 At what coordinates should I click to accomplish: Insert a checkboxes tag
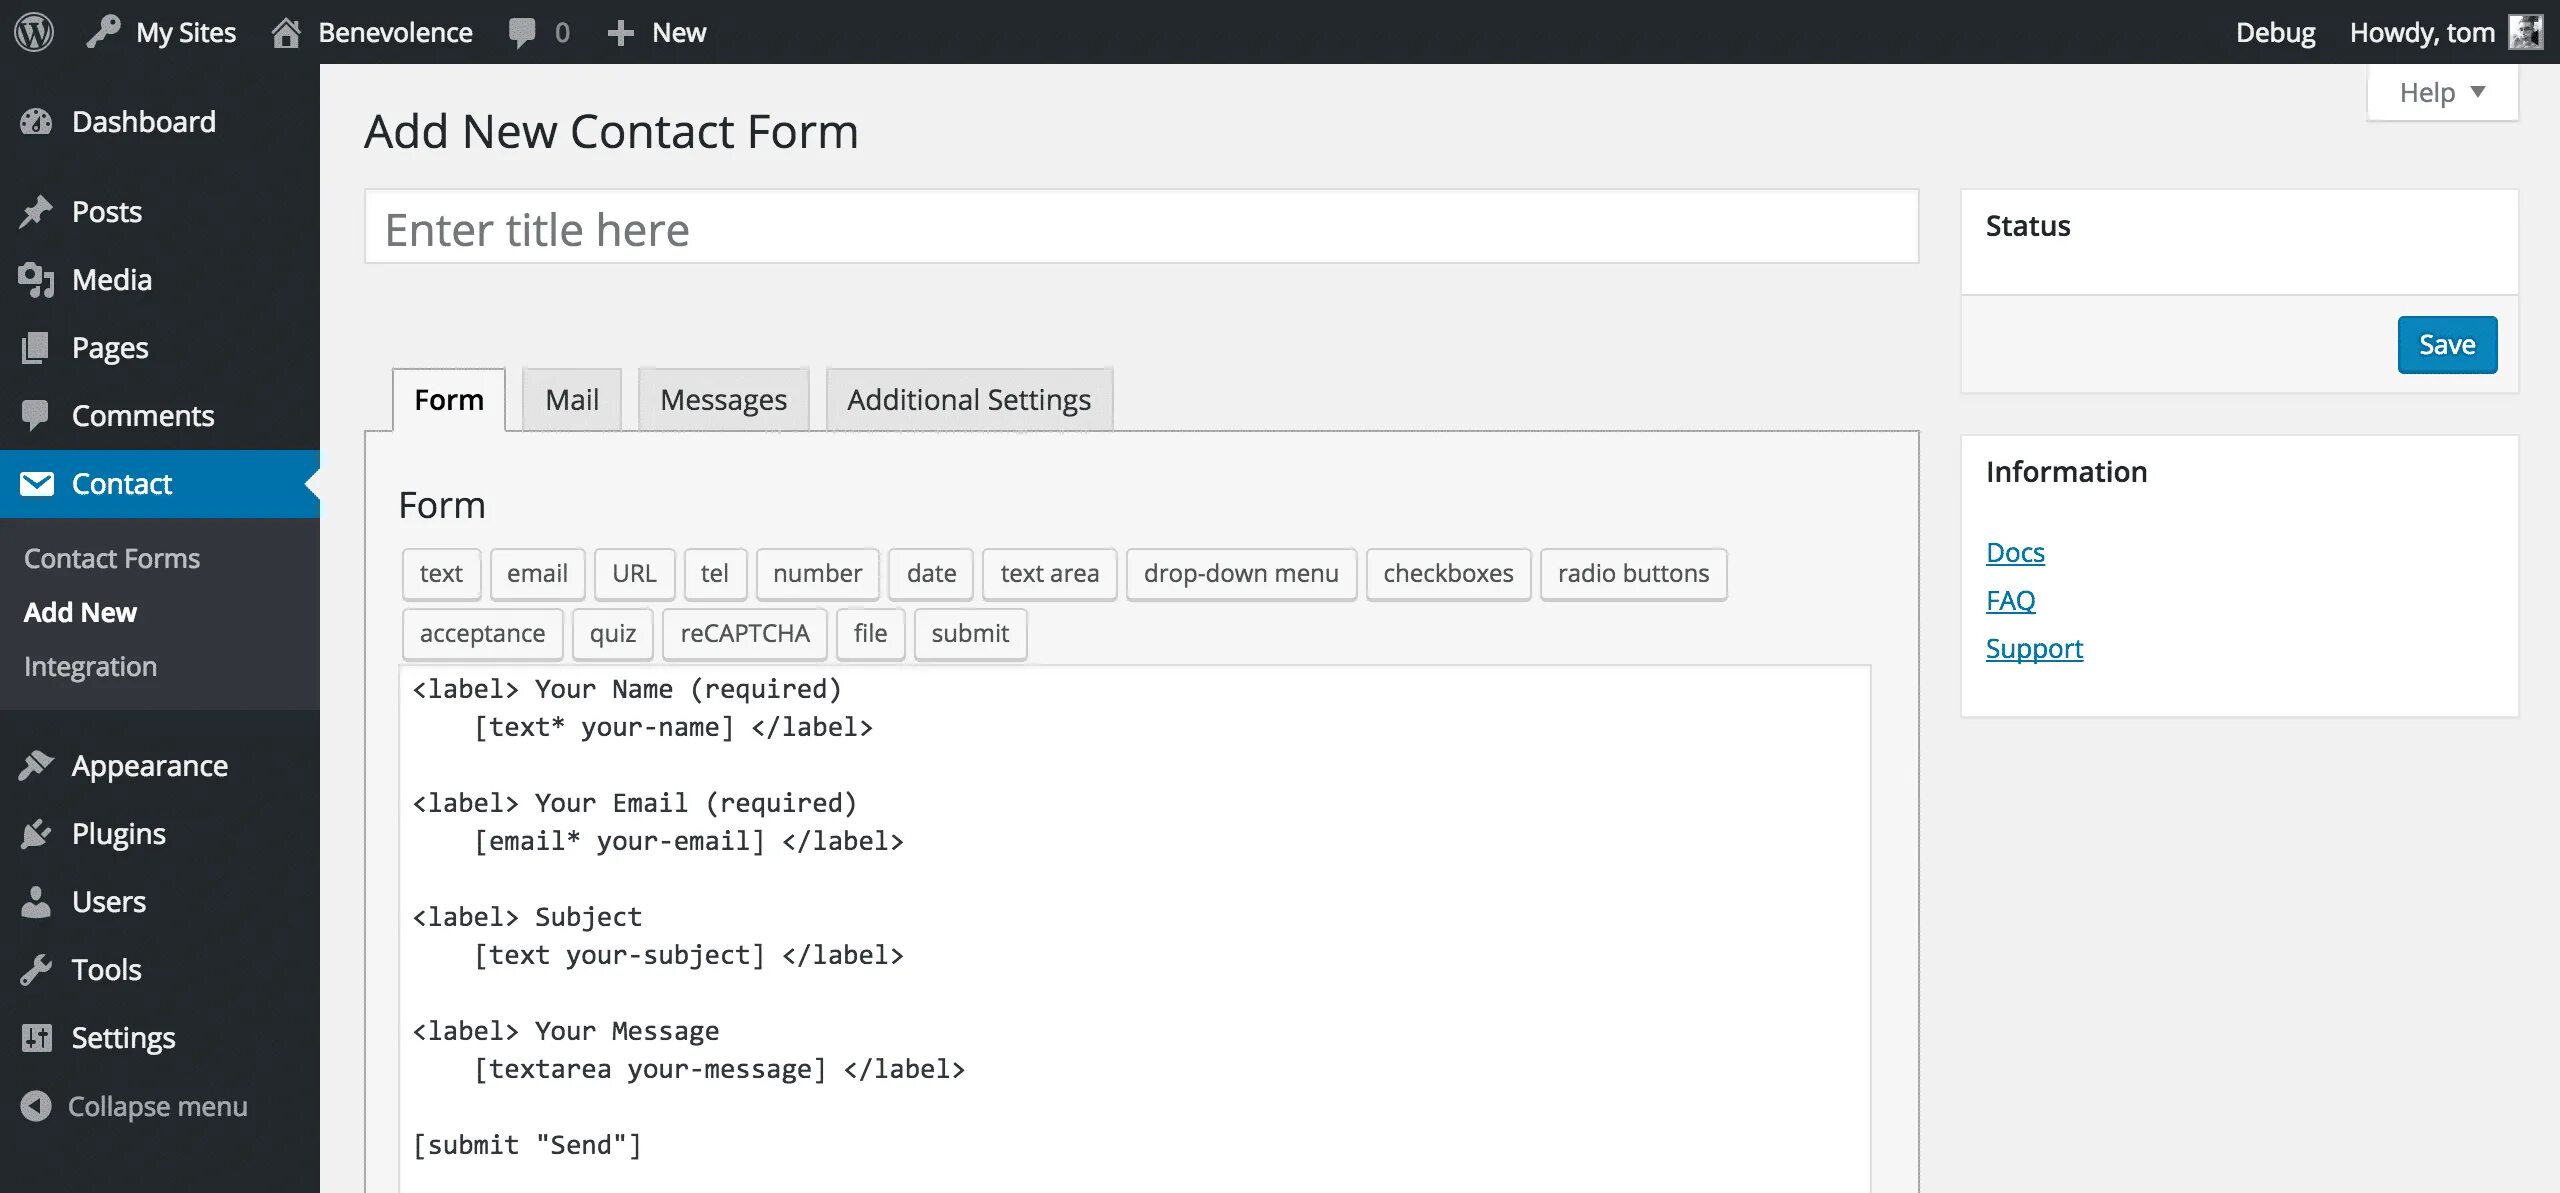point(1448,574)
